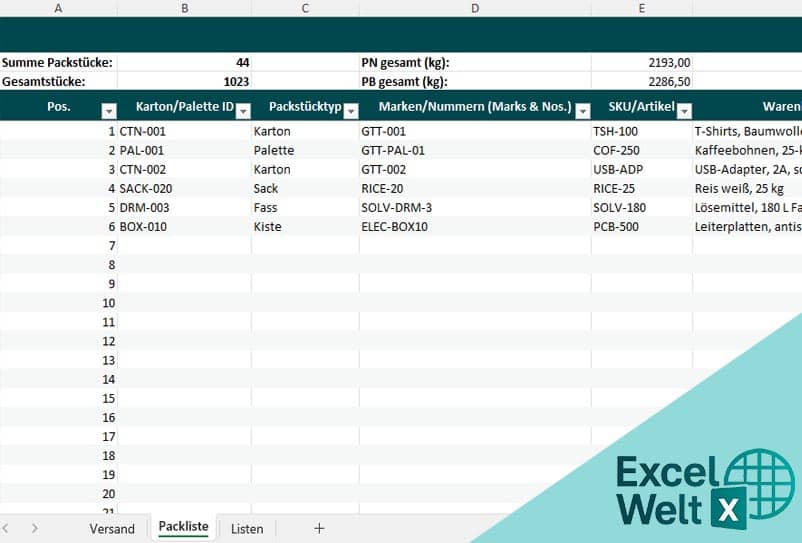The height and width of the screenshot is (543, 802).
Task: Switch to the Versand sheet tab
Action: 112,528
